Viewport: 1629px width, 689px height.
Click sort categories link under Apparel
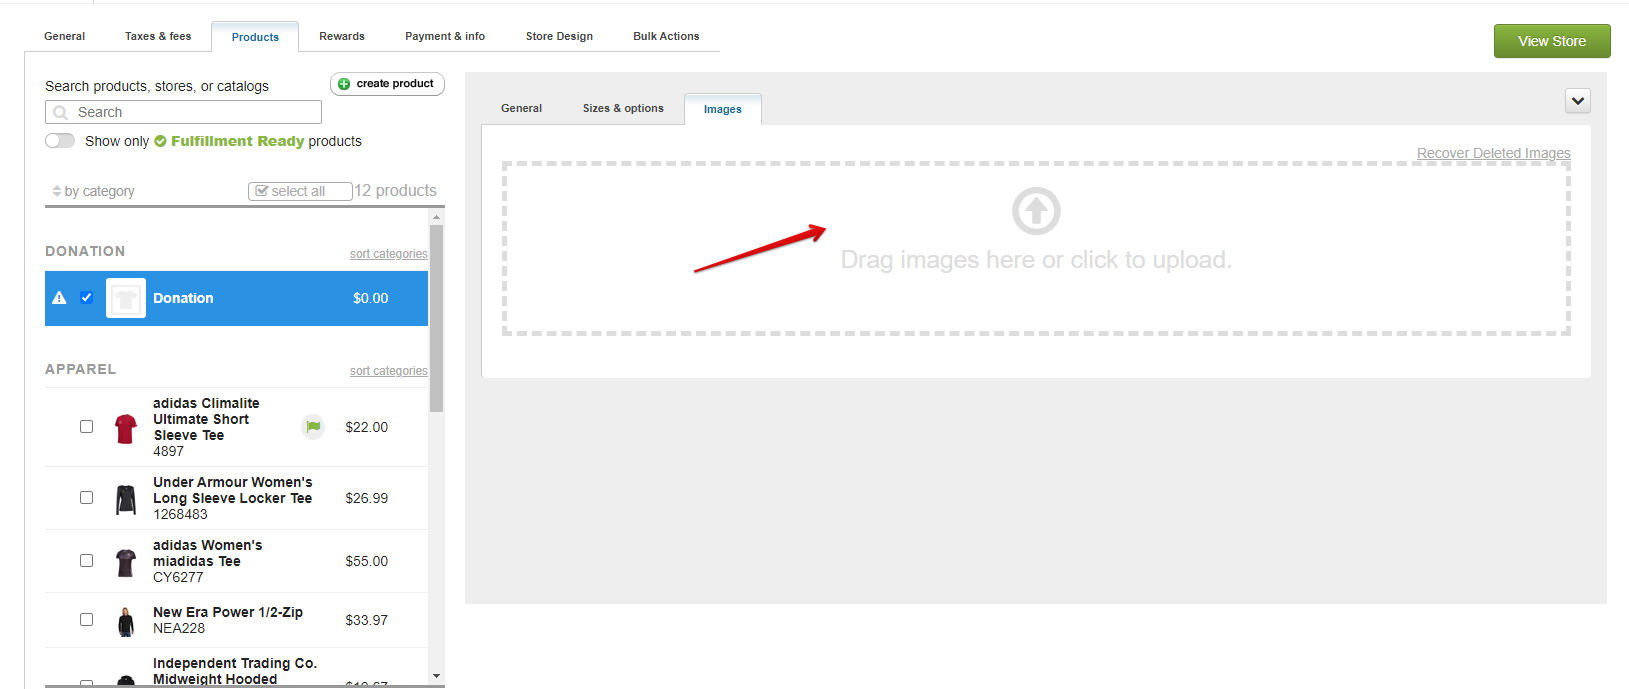coord(388,371)
